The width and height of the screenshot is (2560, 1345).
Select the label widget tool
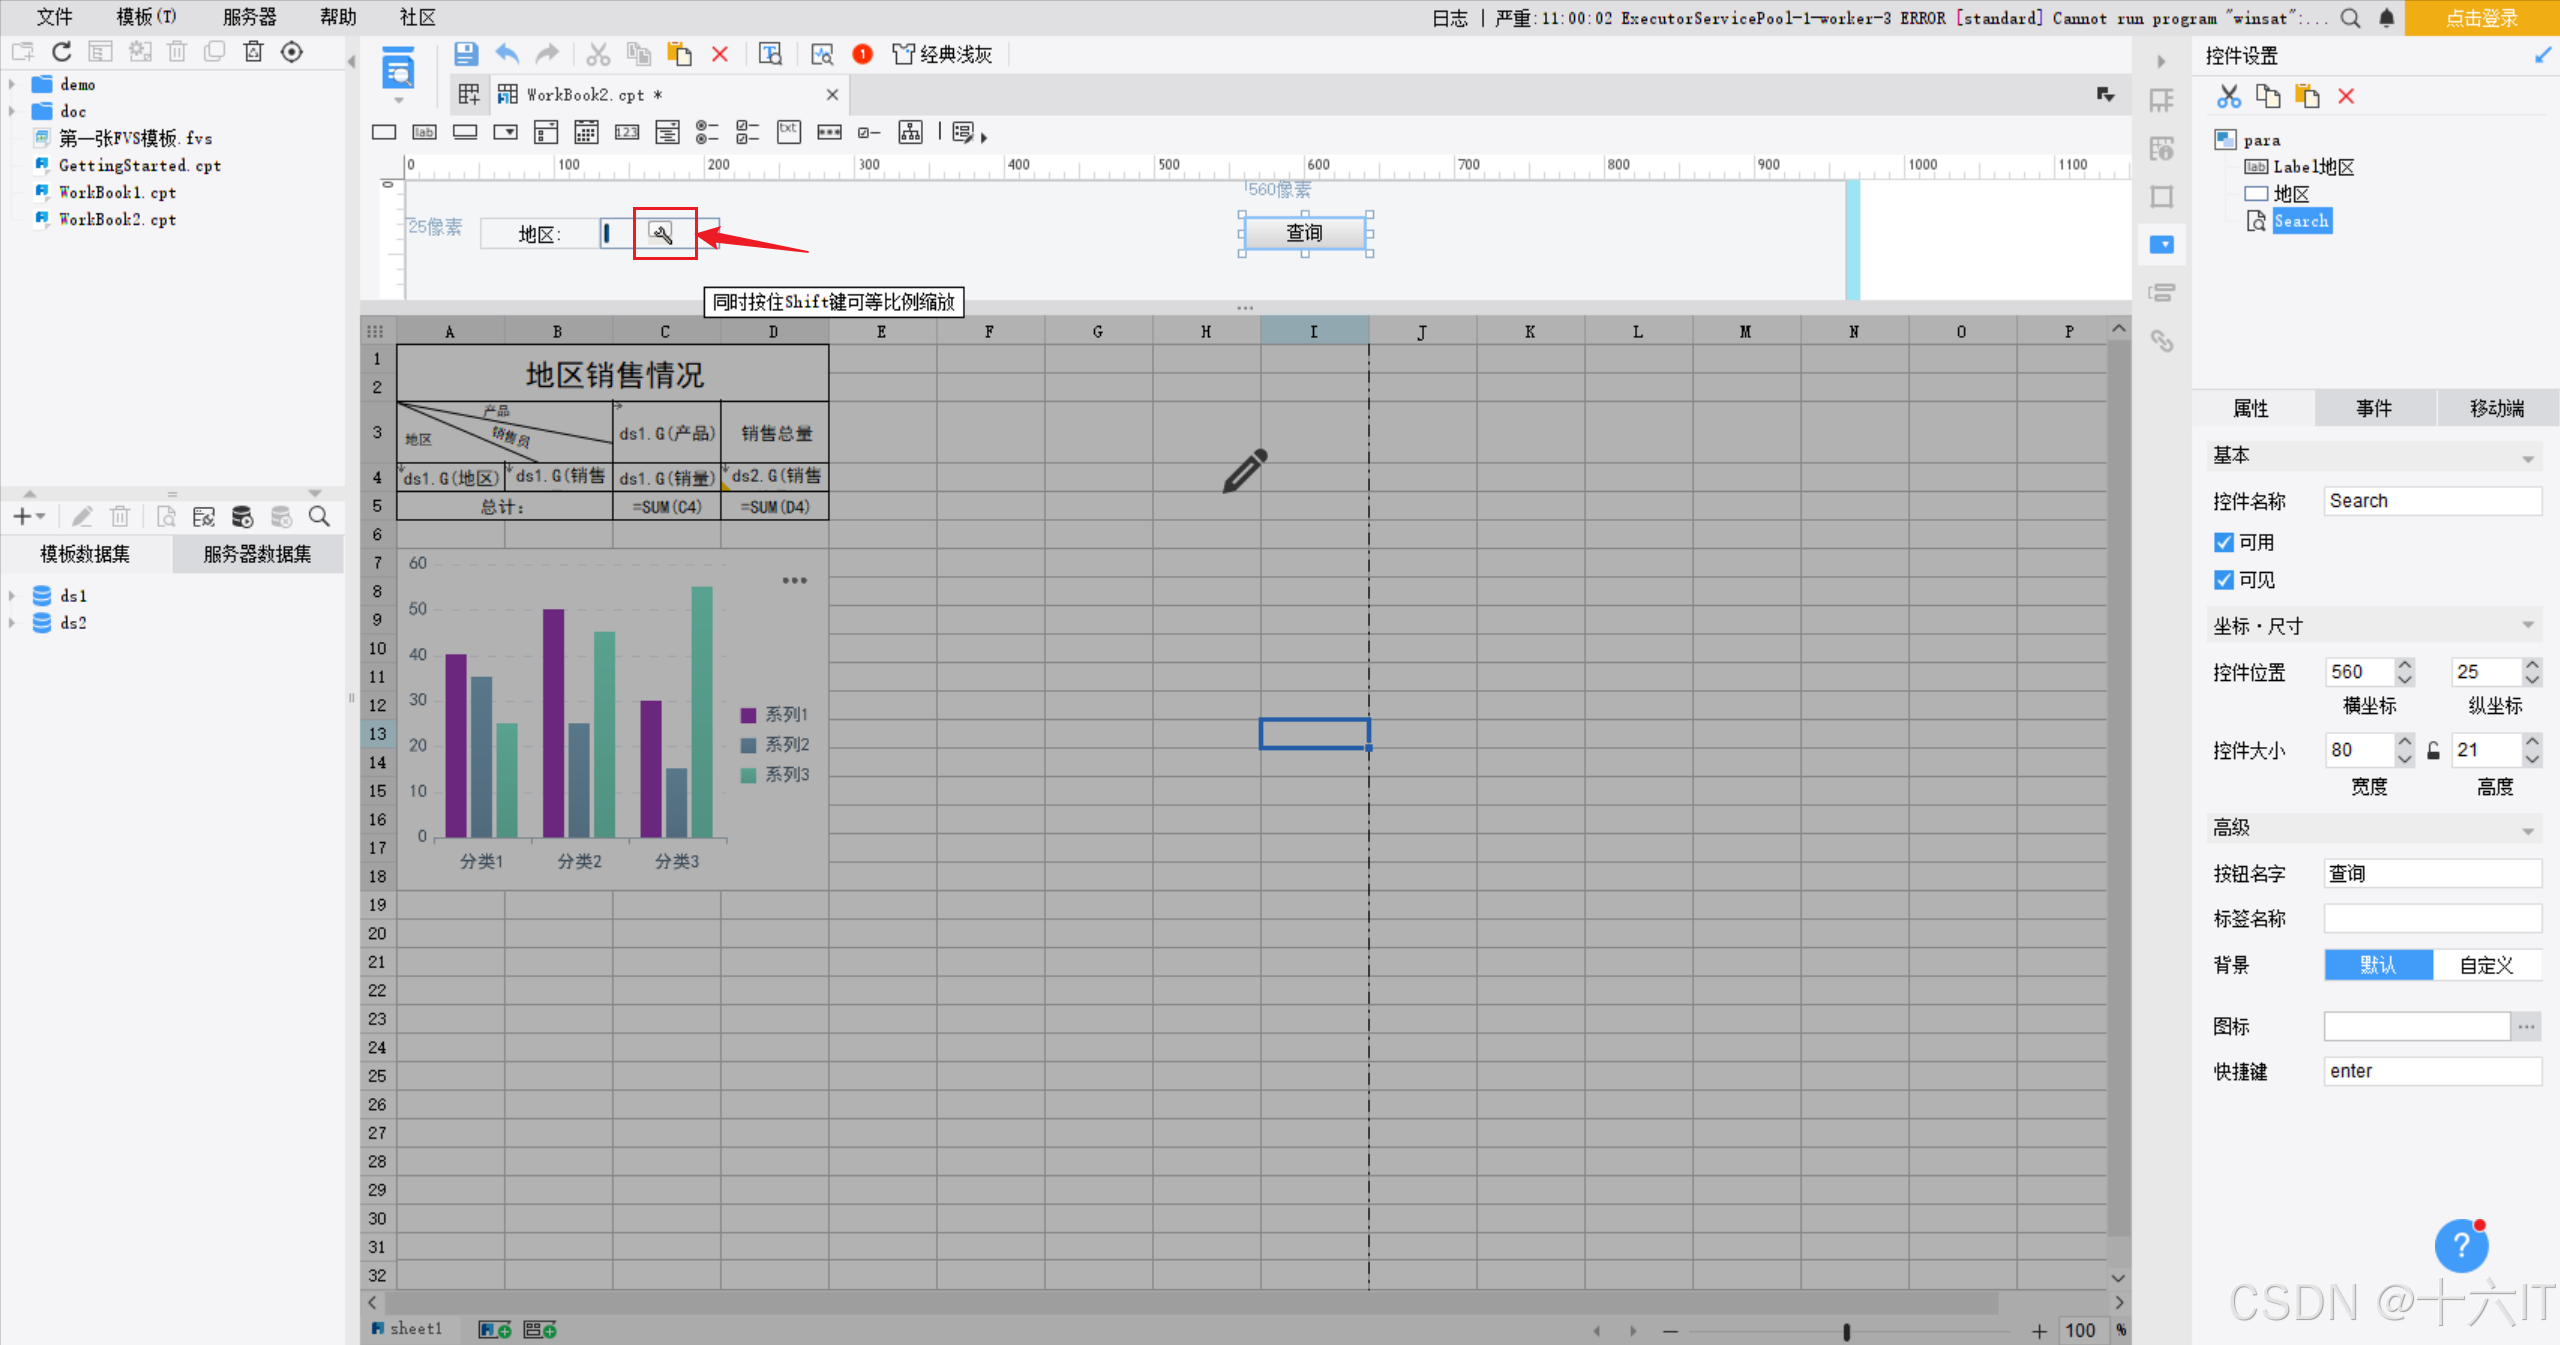[x=424, y=132]
